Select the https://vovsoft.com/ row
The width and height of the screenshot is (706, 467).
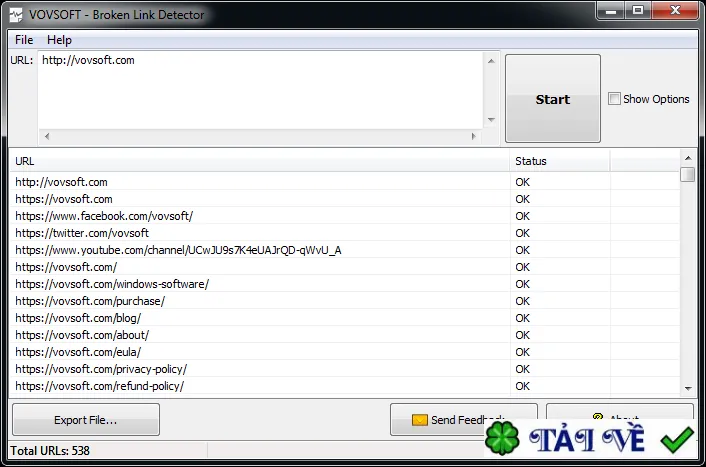(344, 267)
